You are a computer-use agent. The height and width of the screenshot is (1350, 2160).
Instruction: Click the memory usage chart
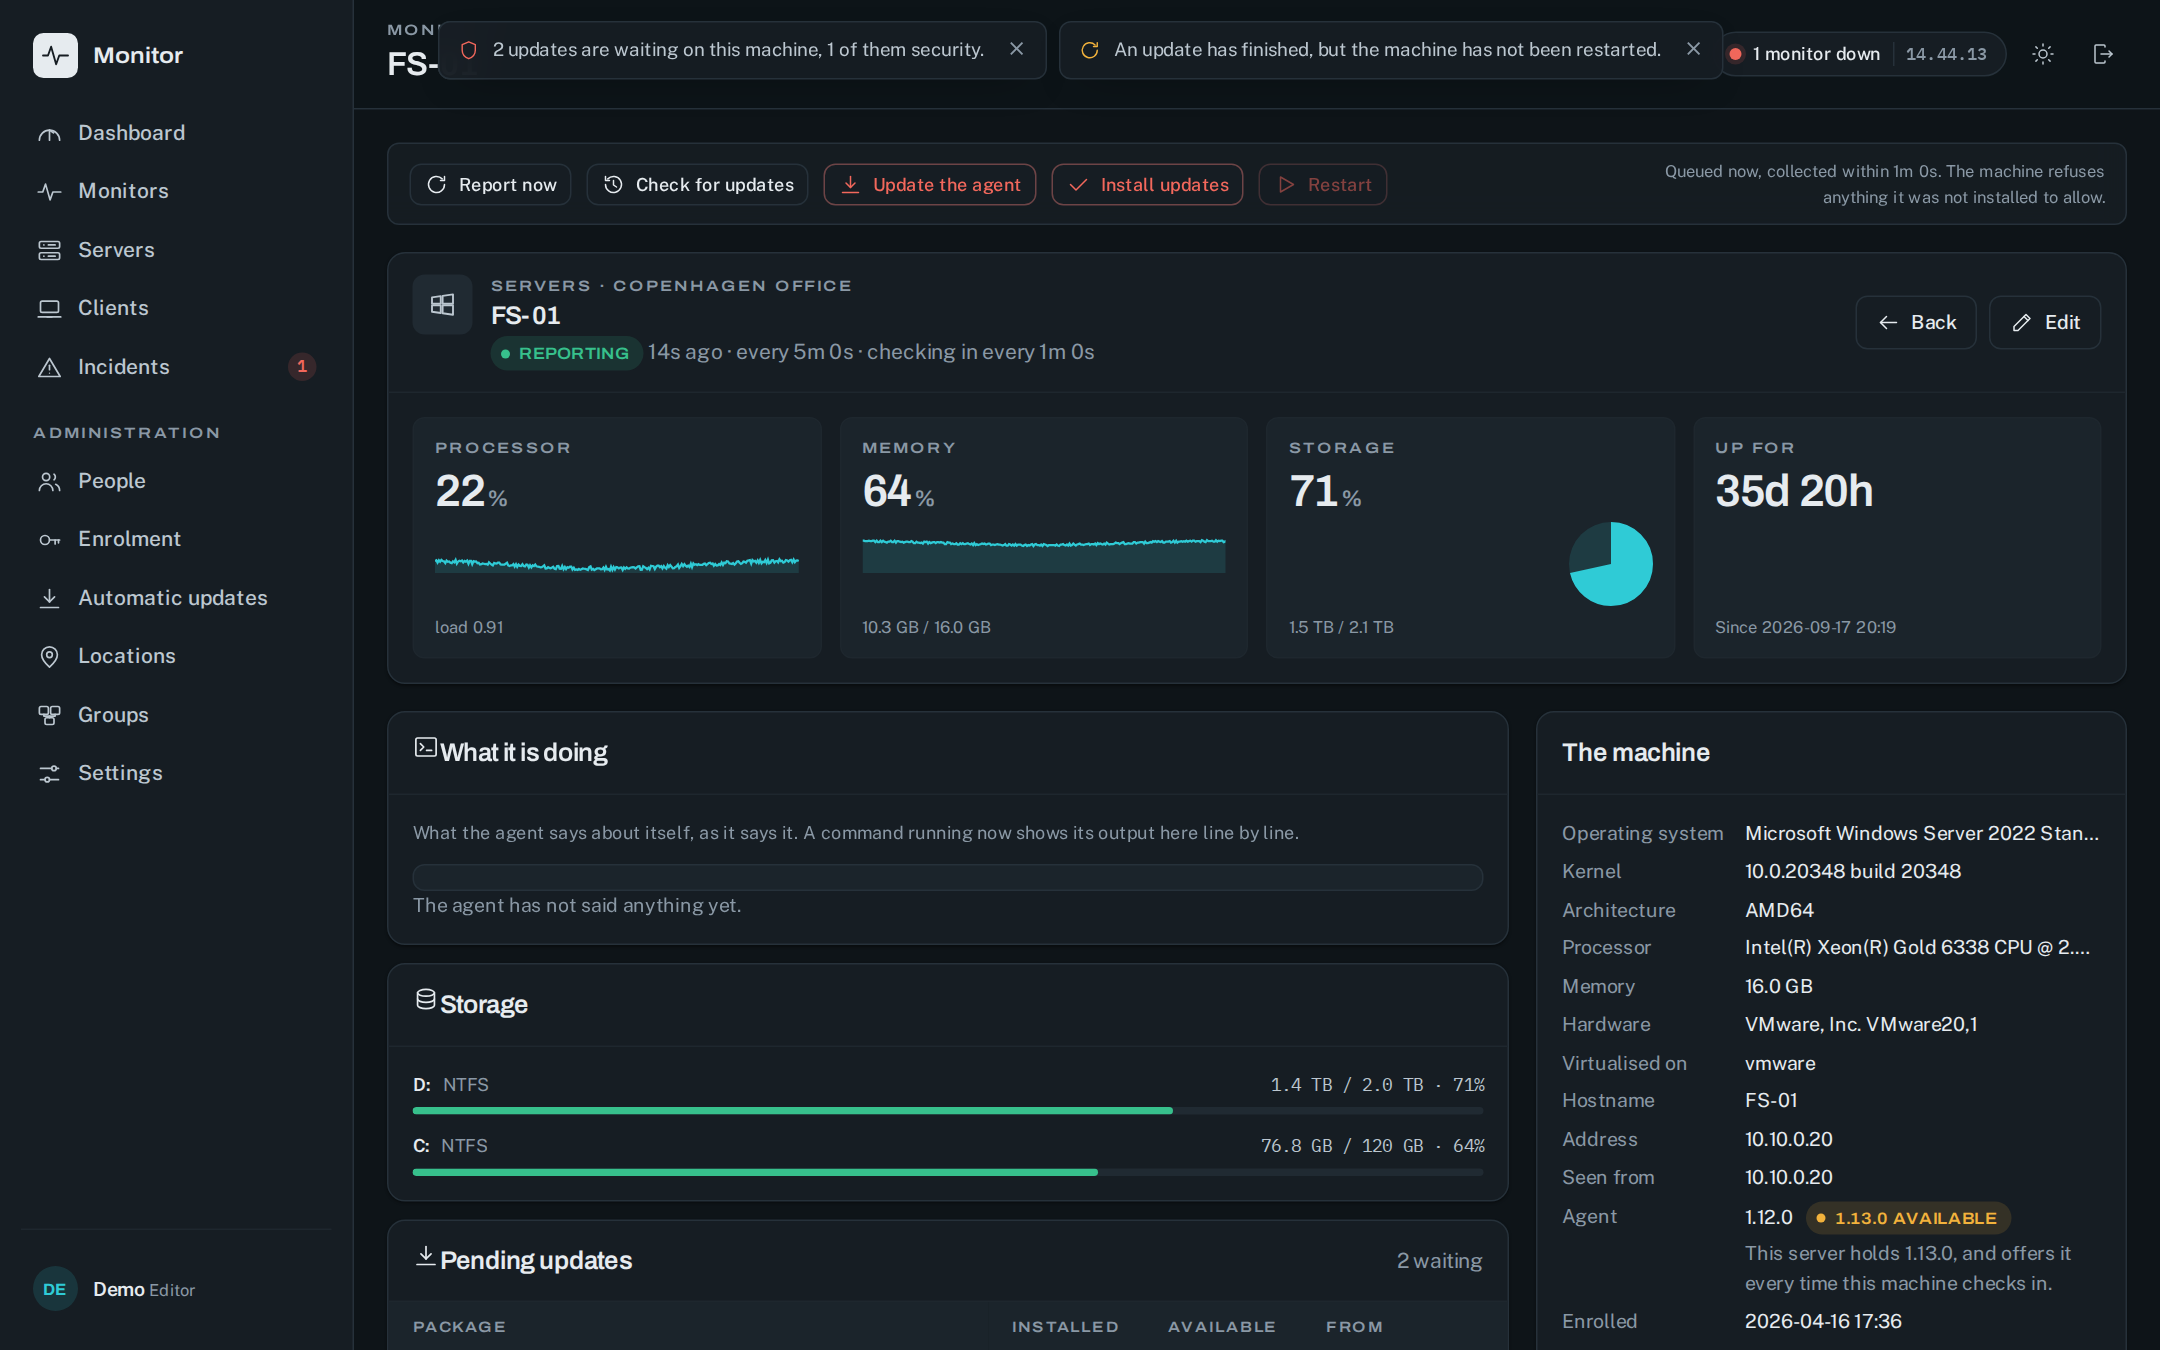coord(1044,555)
